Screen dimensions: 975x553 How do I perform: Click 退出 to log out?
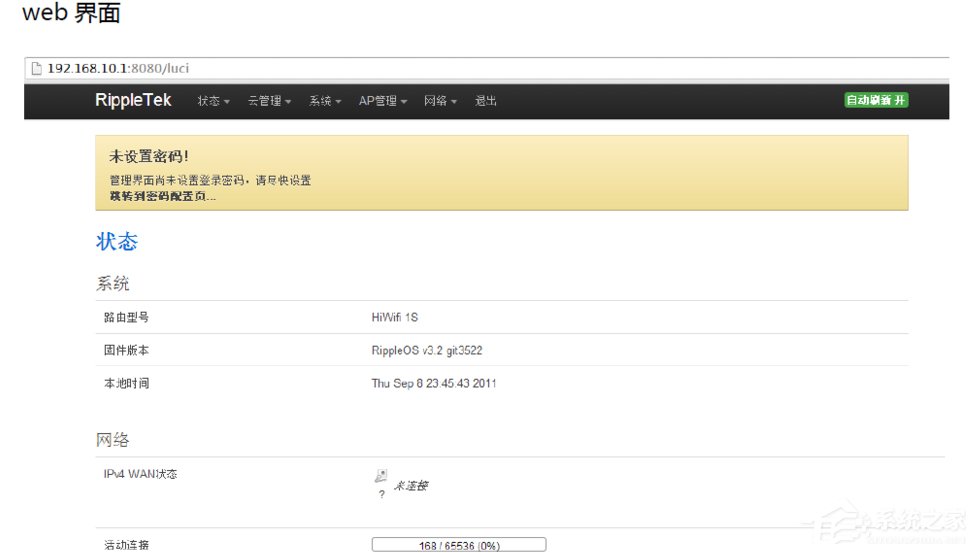[486, 101]
